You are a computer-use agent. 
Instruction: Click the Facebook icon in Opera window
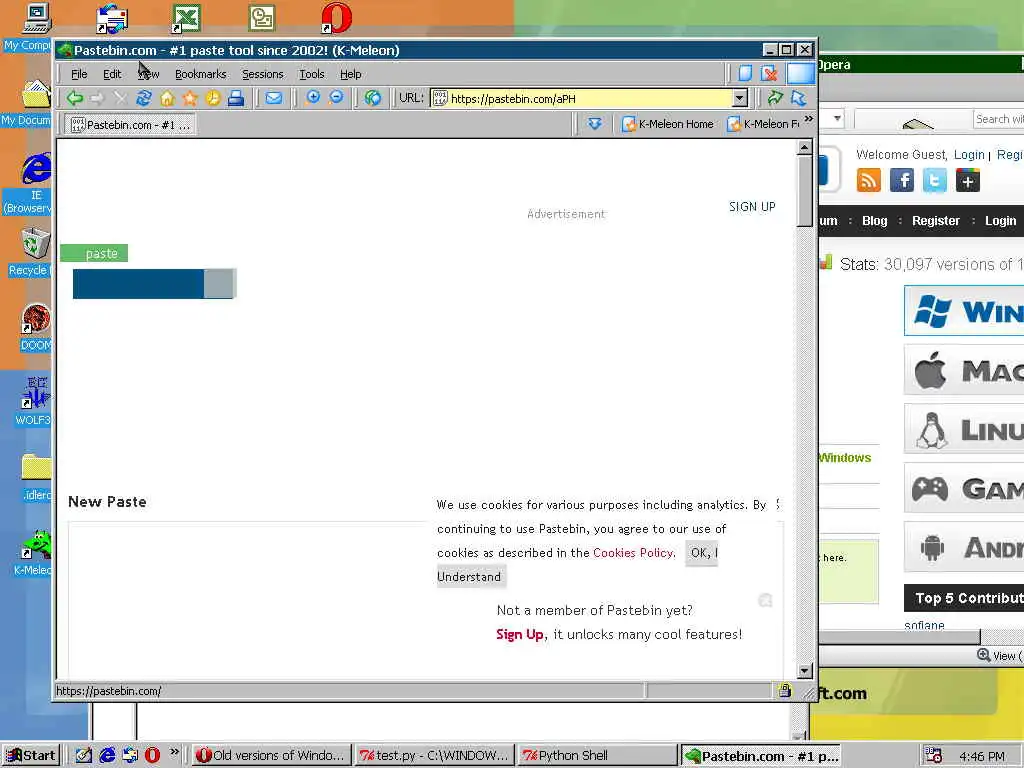[x=902, y=180]
